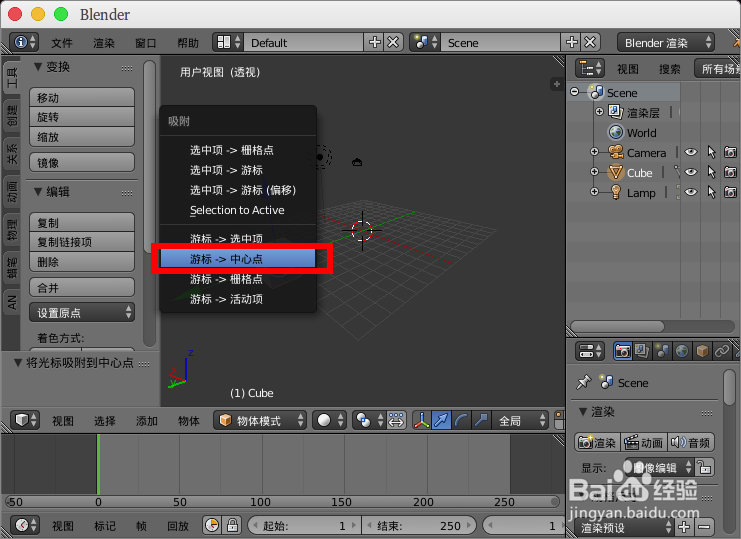
Task: Add a new scene with plus button
Action: click(571, 43)
